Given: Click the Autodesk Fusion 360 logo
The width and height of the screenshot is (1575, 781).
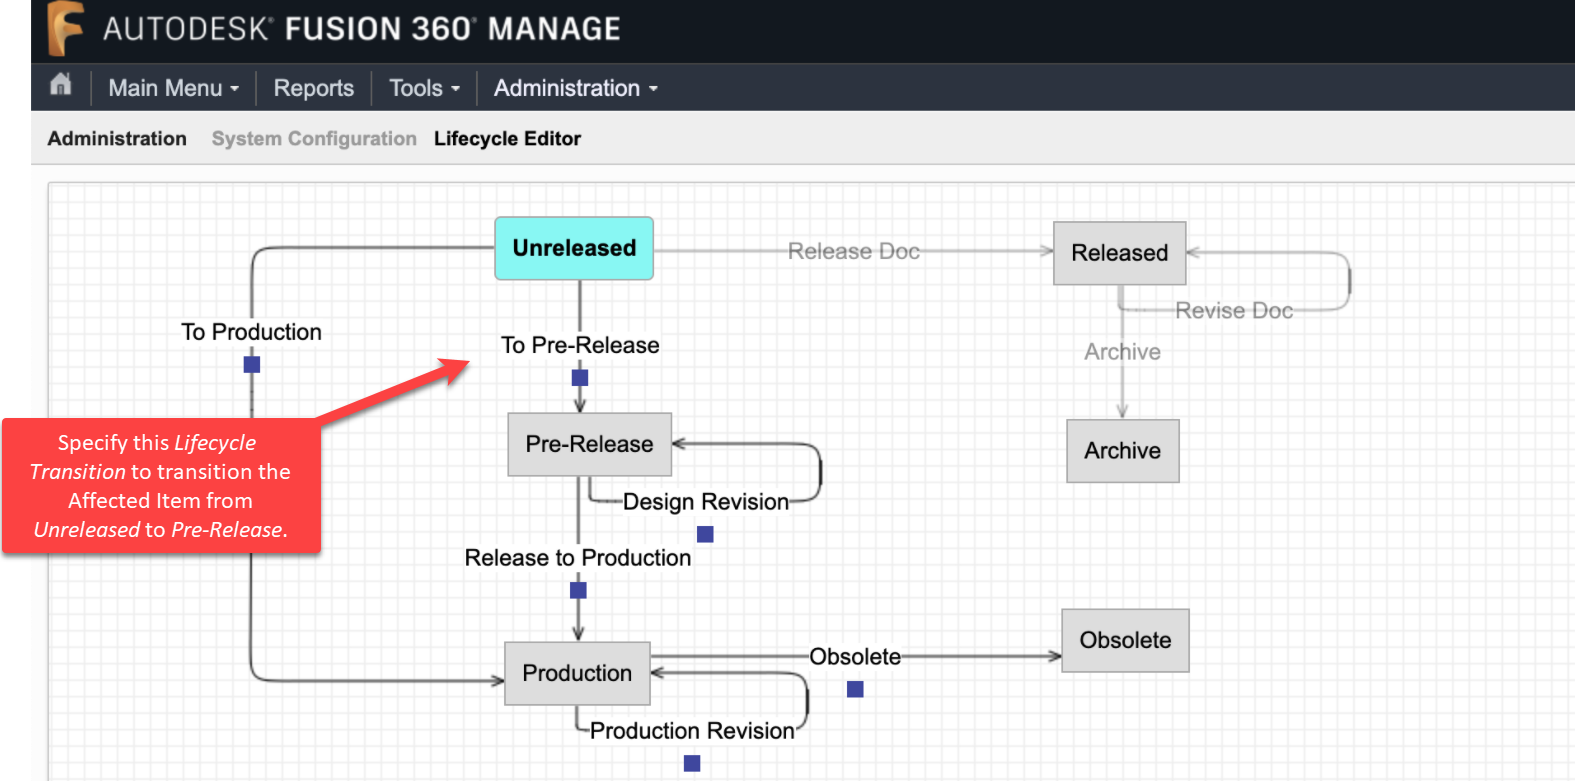Looking at the screenshot, I should coord(66,28).
